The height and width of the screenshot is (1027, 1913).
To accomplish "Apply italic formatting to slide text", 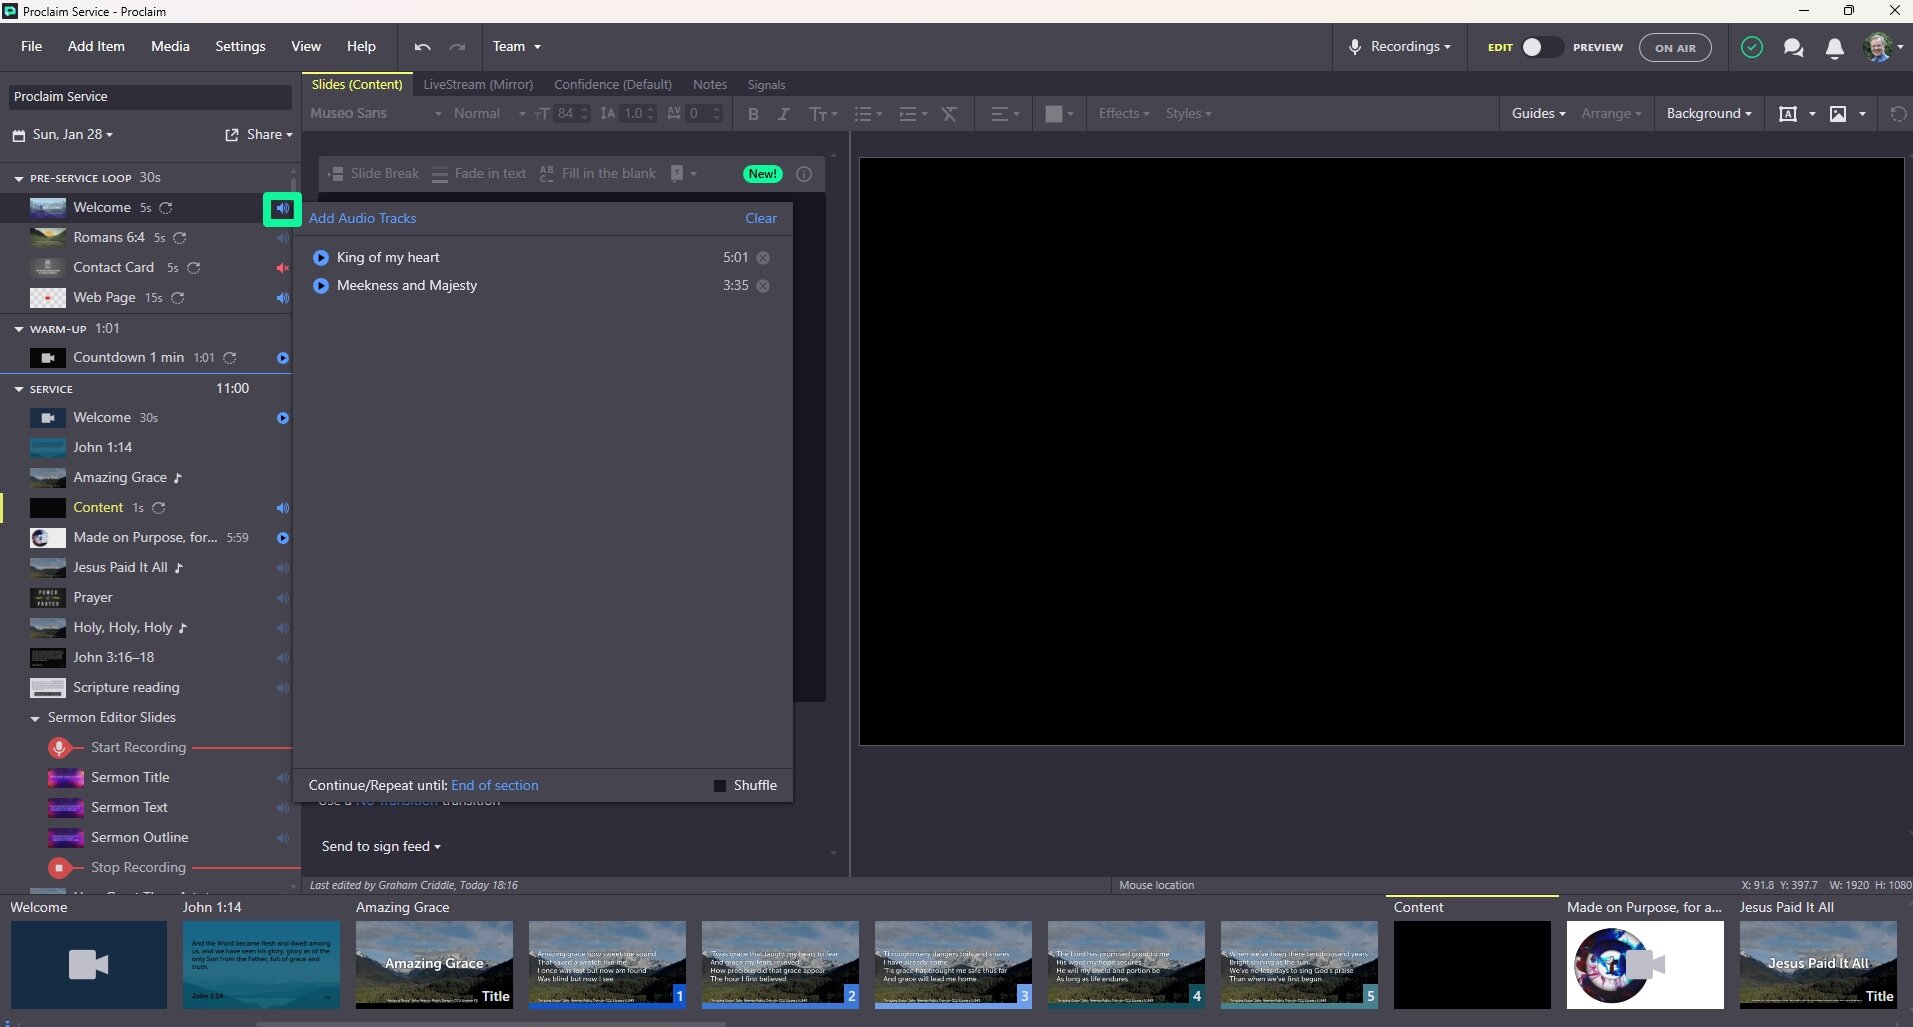I will 784,114.
